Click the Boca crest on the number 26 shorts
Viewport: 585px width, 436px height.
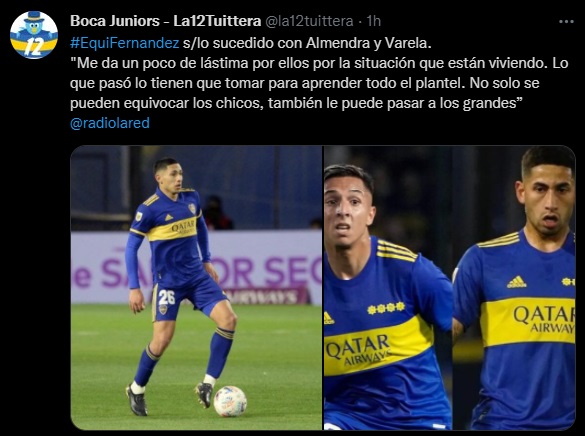(163, 309)
